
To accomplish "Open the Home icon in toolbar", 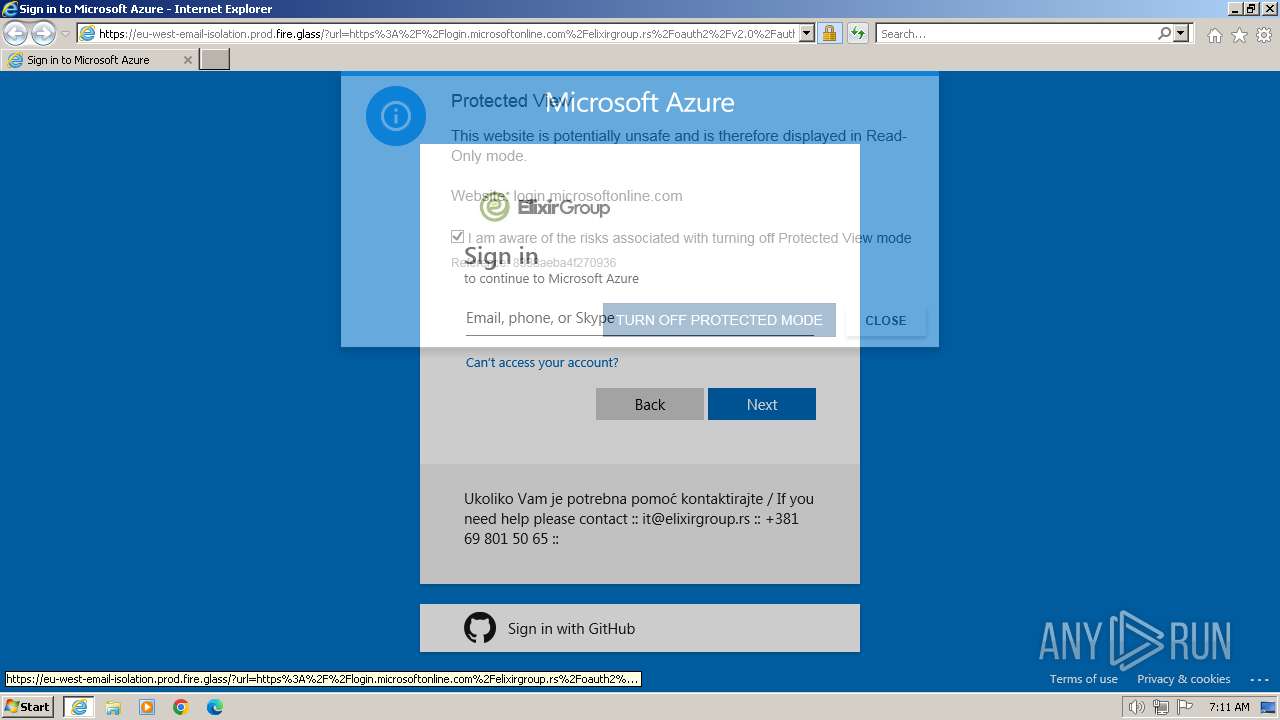I will 1214,35.
